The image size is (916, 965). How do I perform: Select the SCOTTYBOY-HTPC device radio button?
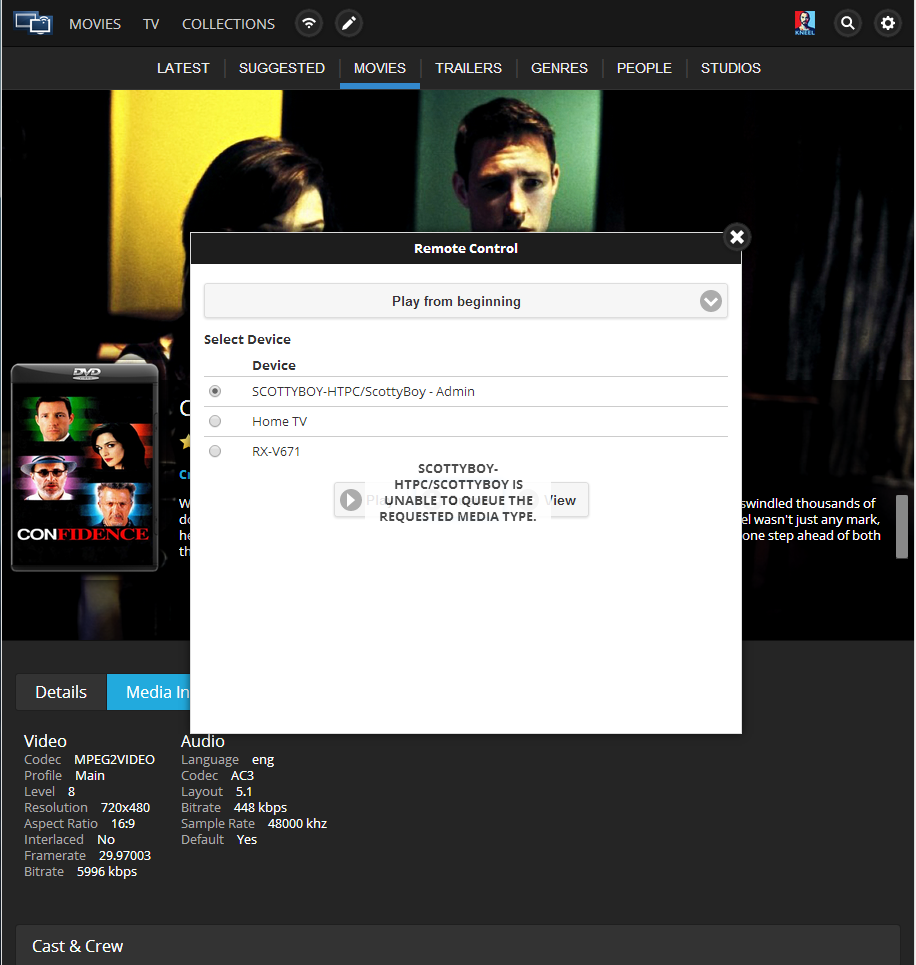pyautogui.click(x=214, y=391)
